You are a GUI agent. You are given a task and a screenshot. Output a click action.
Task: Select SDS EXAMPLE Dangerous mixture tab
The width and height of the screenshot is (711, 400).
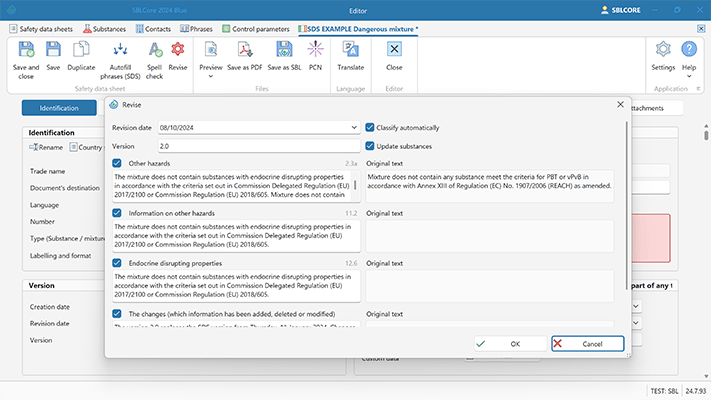click(x=358, y=29)
